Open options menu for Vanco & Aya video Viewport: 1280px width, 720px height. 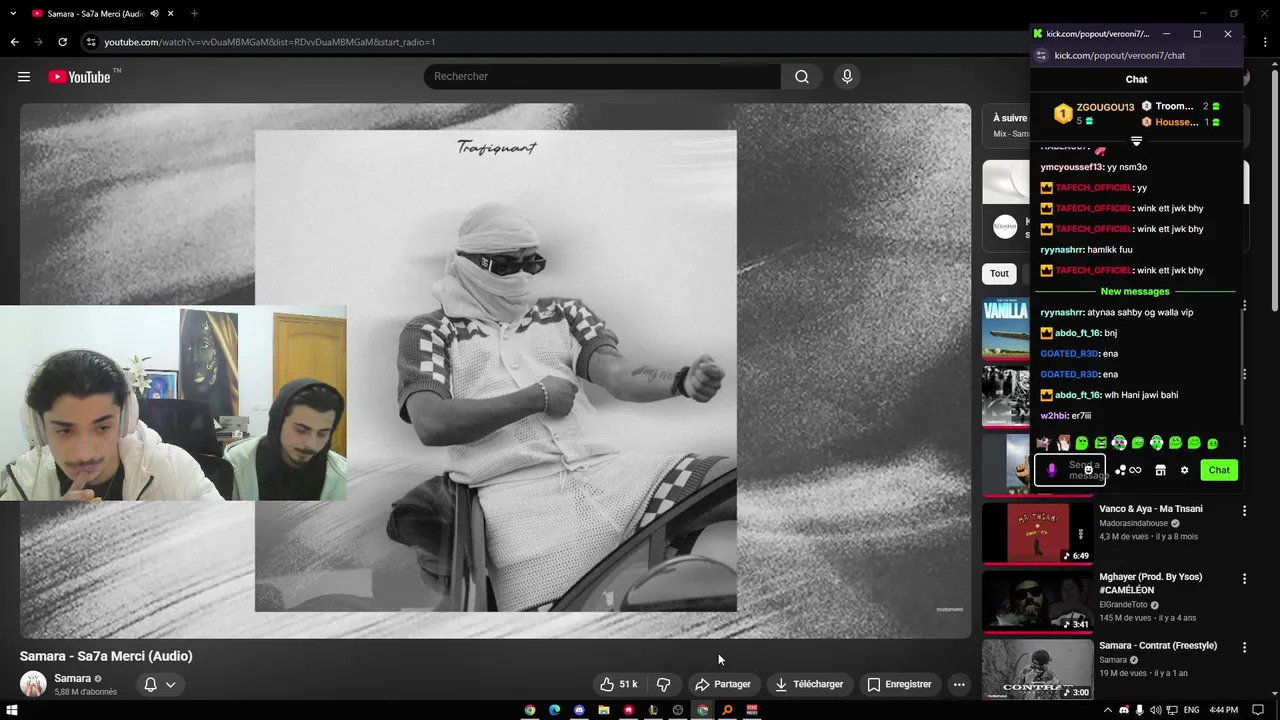click(1244, 511)
